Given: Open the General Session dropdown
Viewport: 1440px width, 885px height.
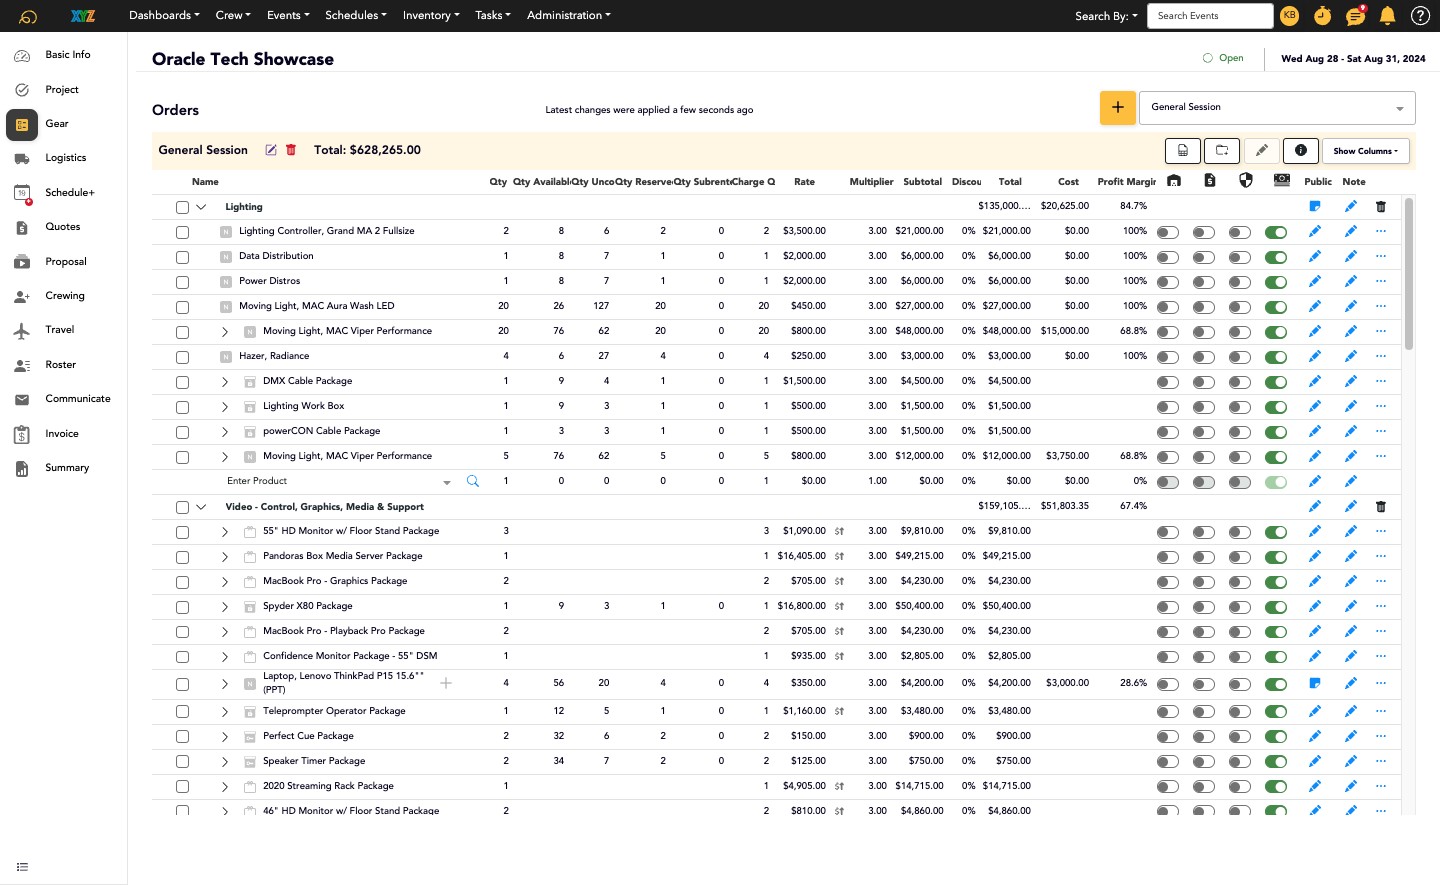Looking at the screenshot, I should [x=1277, y=108].
